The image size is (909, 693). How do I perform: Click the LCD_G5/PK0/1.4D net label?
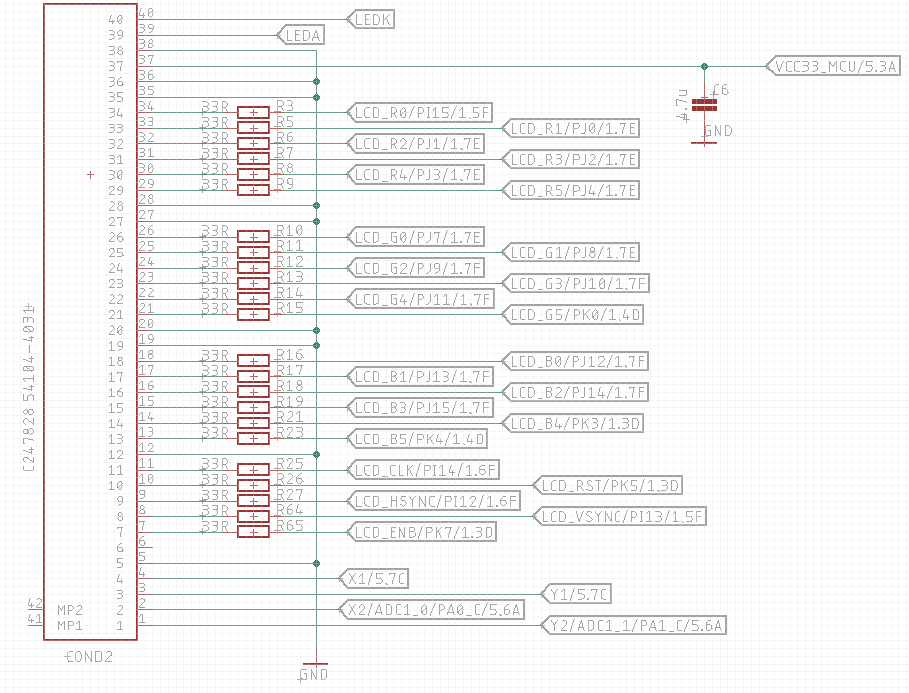[x=573, y=314]
